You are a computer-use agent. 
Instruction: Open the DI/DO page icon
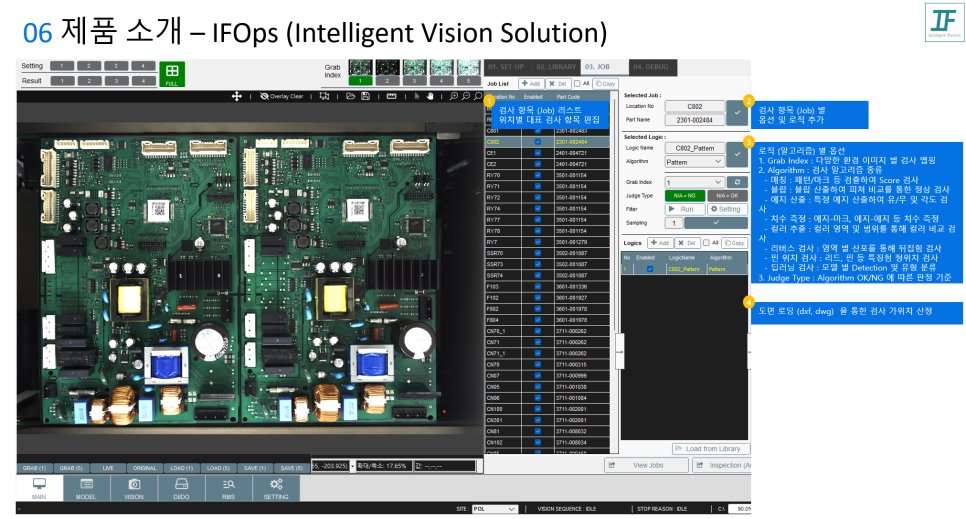[x=181, y=488]
